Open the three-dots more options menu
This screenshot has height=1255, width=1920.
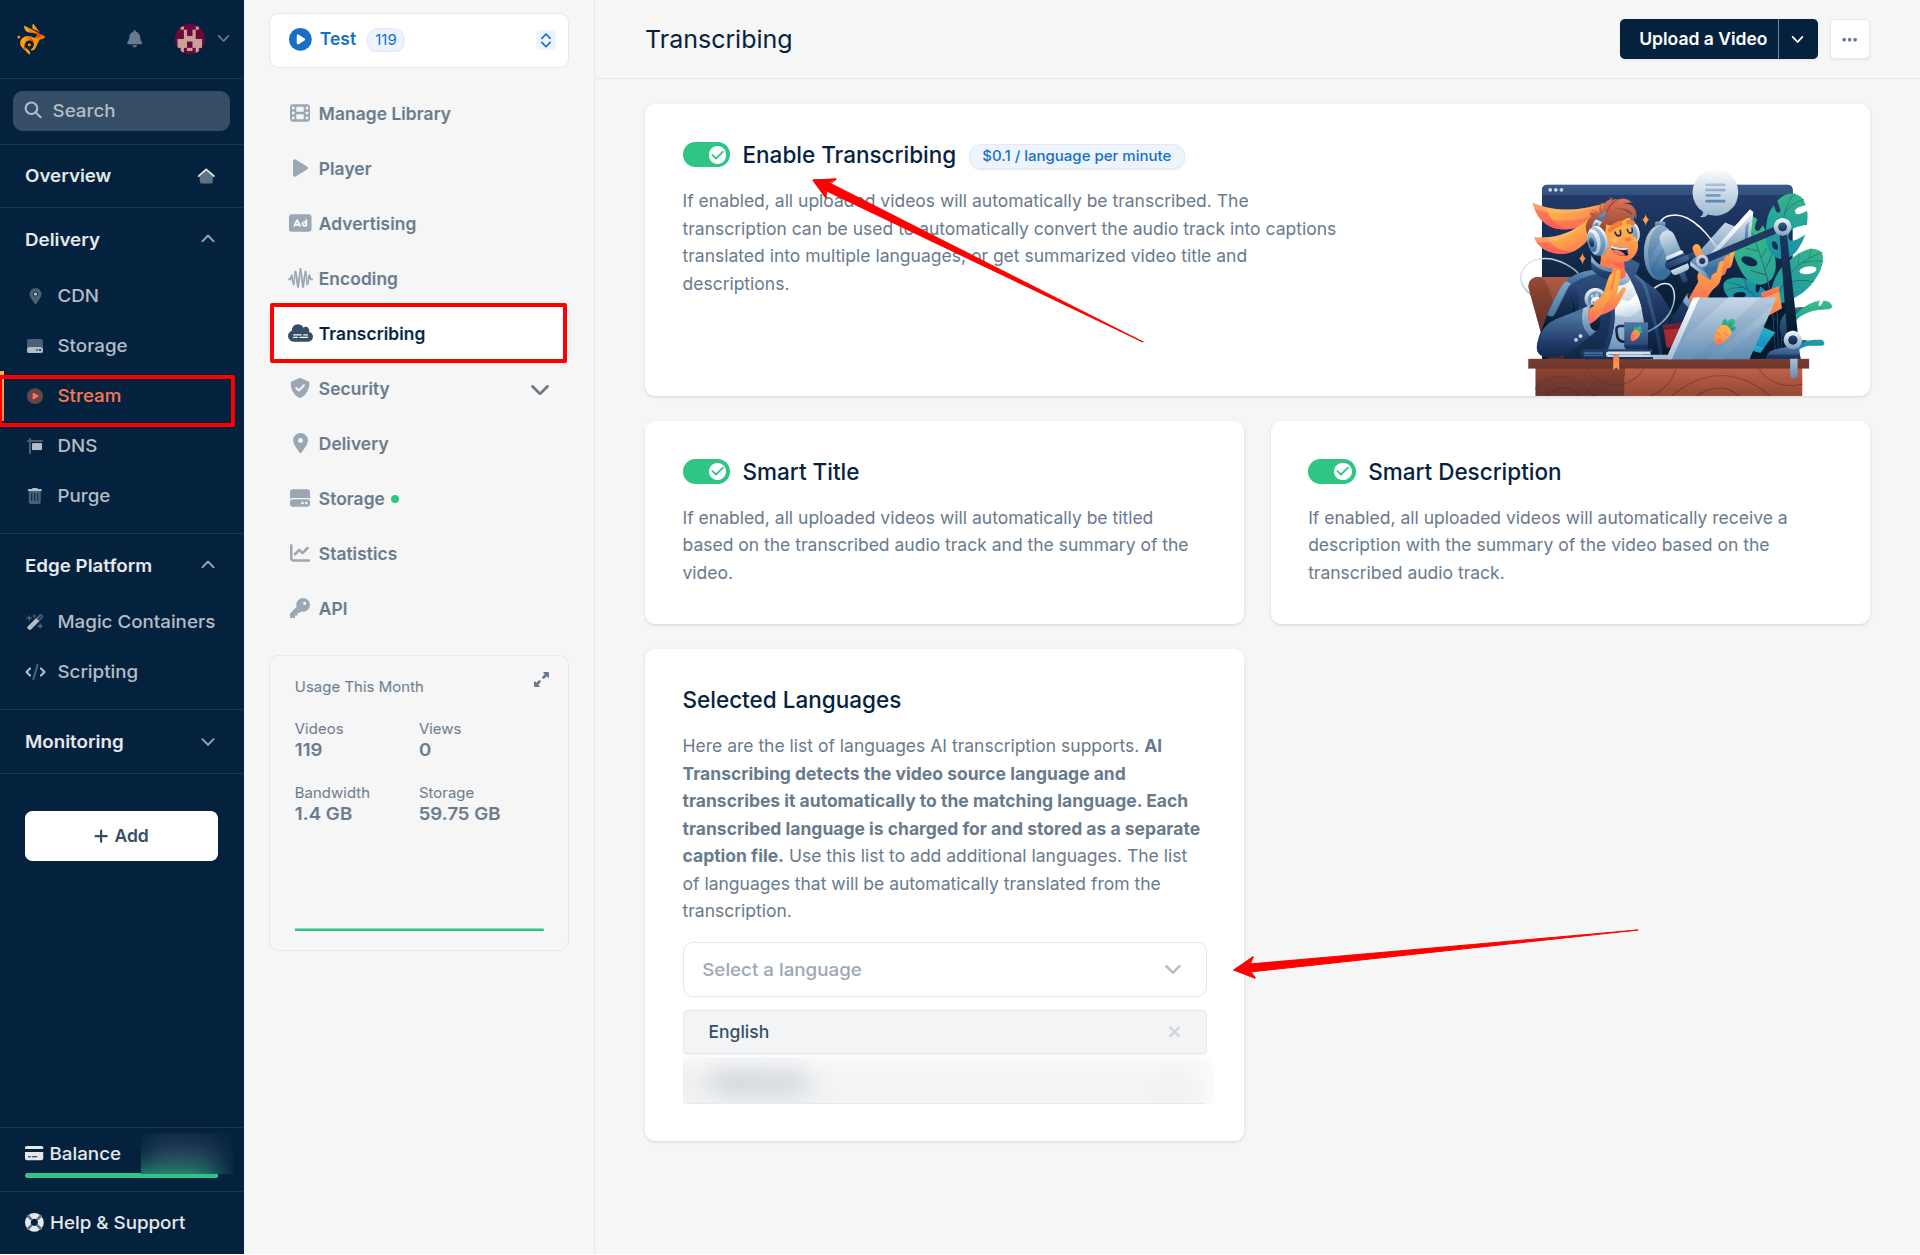(1849, 40)
